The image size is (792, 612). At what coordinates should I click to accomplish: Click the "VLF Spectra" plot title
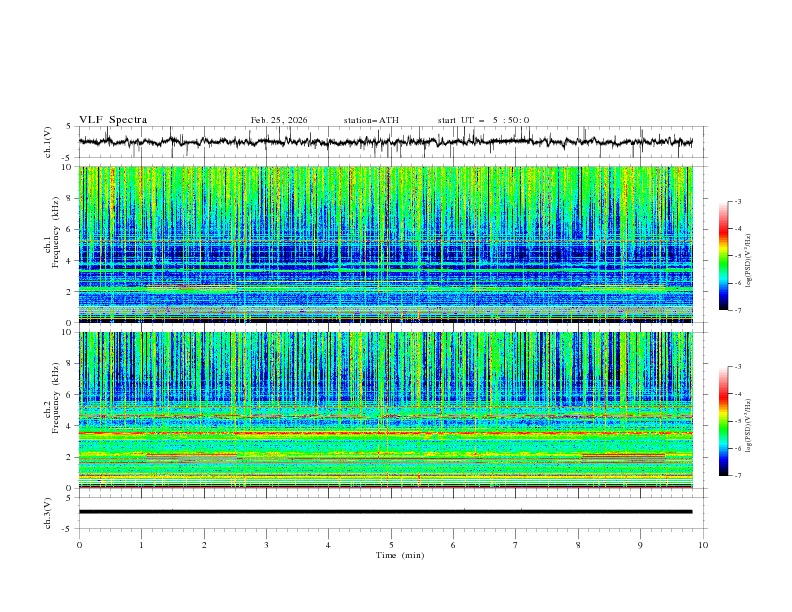pos(113,120)
